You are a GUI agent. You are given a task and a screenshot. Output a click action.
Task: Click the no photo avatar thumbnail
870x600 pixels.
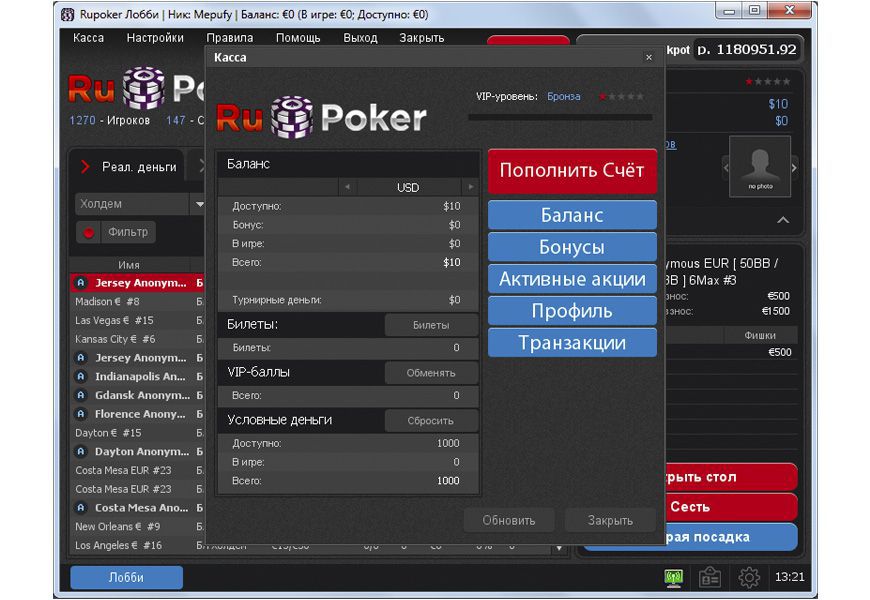[759, 166]
